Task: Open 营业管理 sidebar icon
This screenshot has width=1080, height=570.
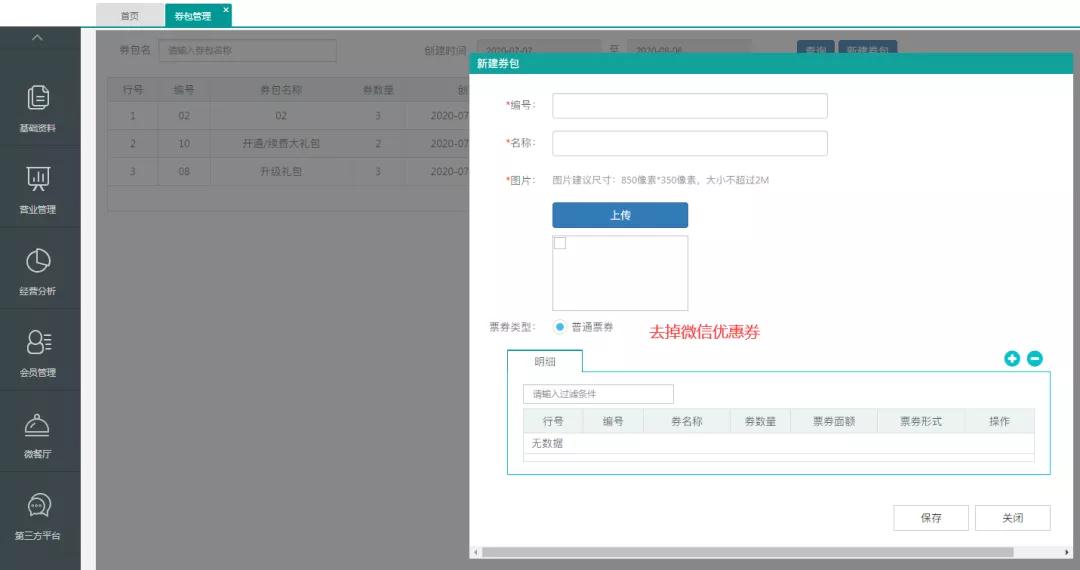Action: [x=38, y=179]
